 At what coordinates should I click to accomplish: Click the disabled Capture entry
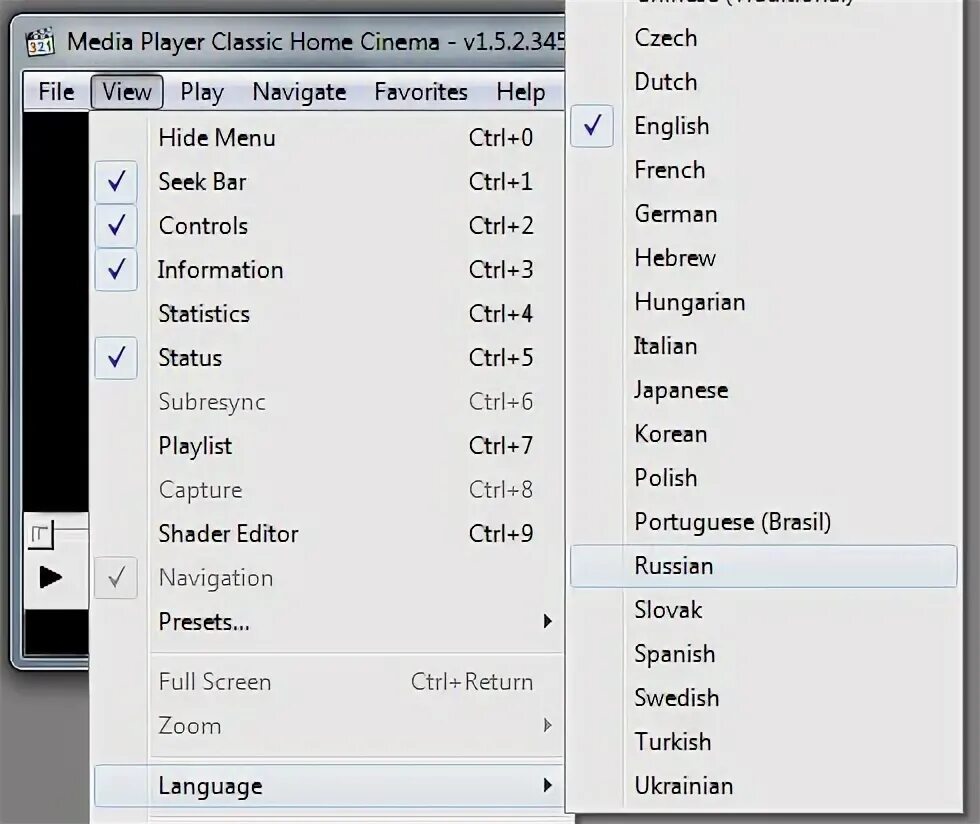pyautogui.click(x=329, y=490)
